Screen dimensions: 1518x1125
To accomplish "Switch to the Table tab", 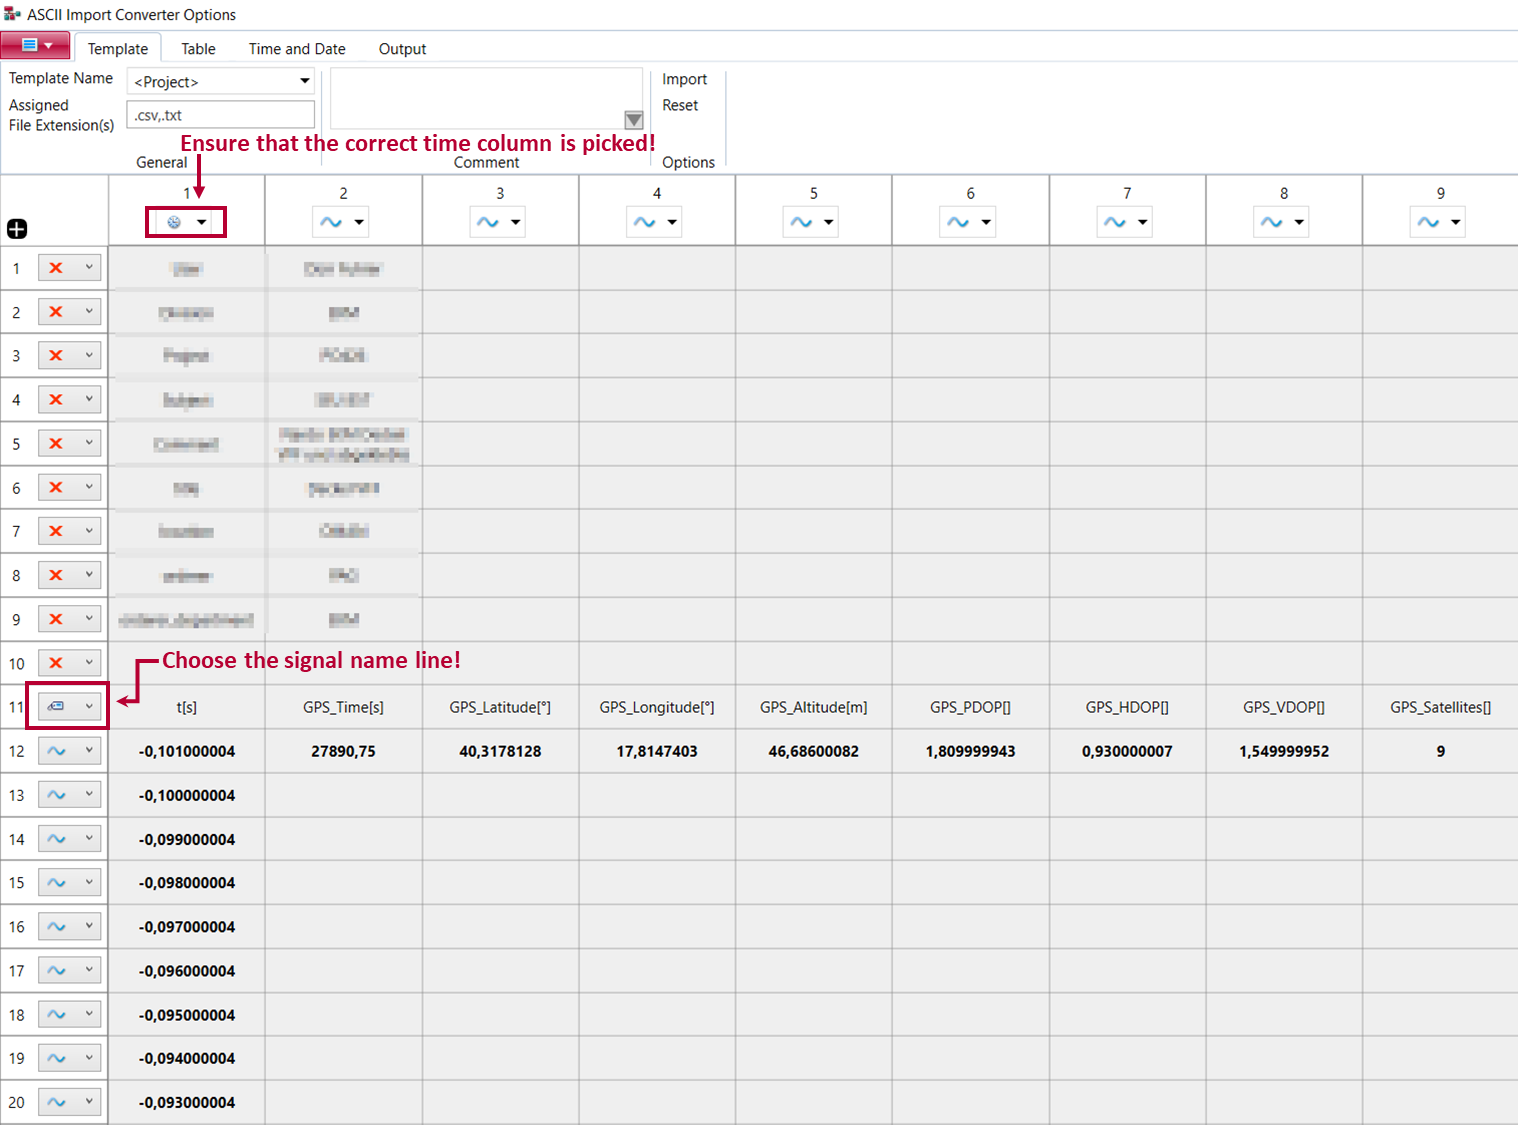I will 198,49.
